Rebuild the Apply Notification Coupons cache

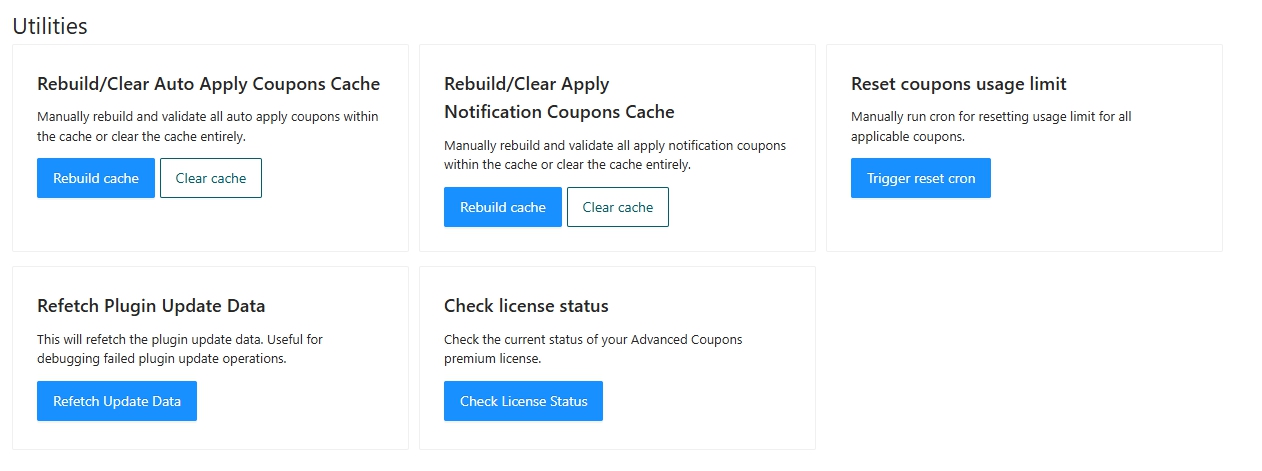[503, 207]
